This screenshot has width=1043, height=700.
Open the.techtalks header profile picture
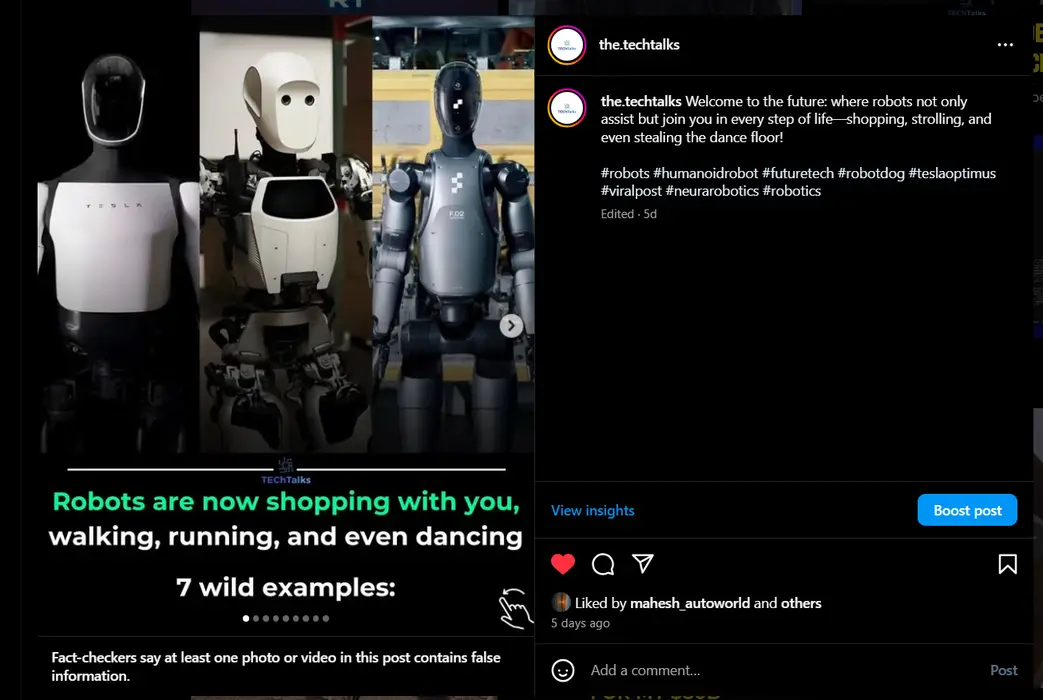tap(567, 45)
